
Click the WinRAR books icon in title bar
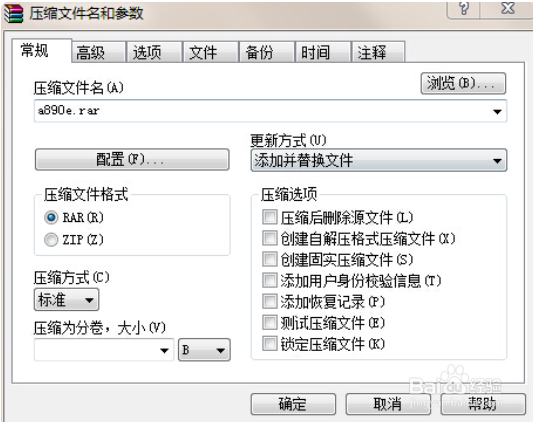[x=14, y=14]
